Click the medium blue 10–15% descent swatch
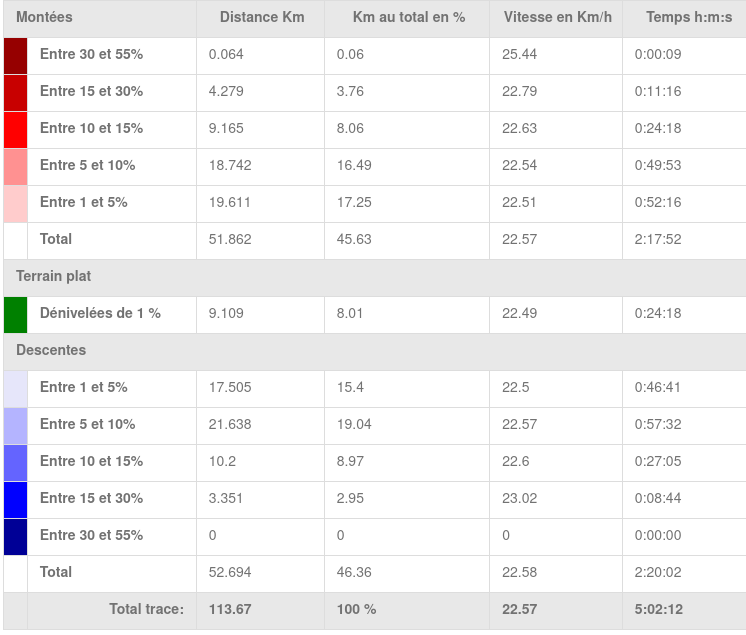Screen dimensions: 746x635 click(x=15, y=462)
